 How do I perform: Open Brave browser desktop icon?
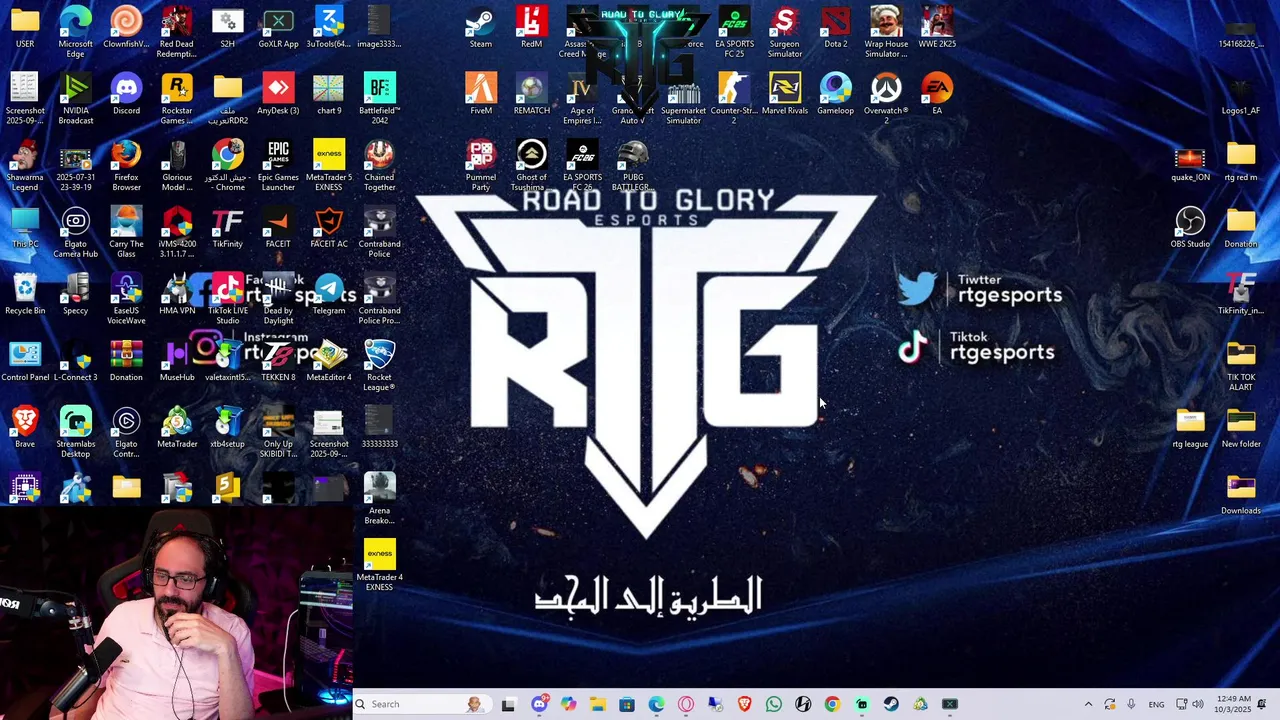point(25,427)
